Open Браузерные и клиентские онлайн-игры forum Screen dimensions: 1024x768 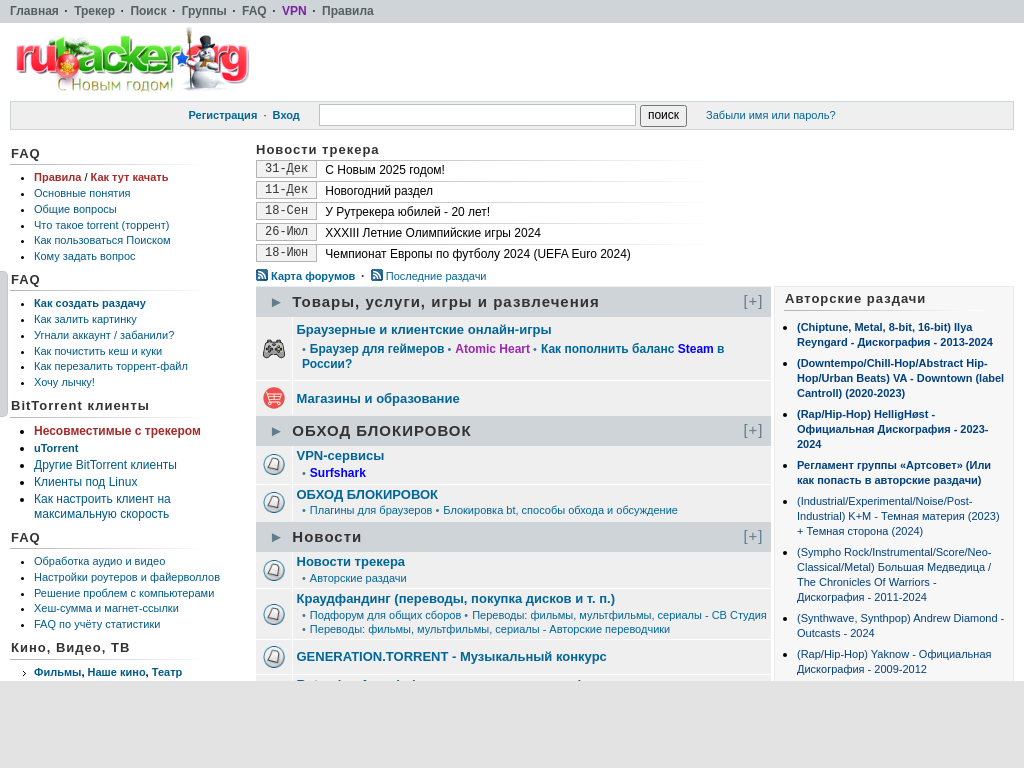click(424, 330)
